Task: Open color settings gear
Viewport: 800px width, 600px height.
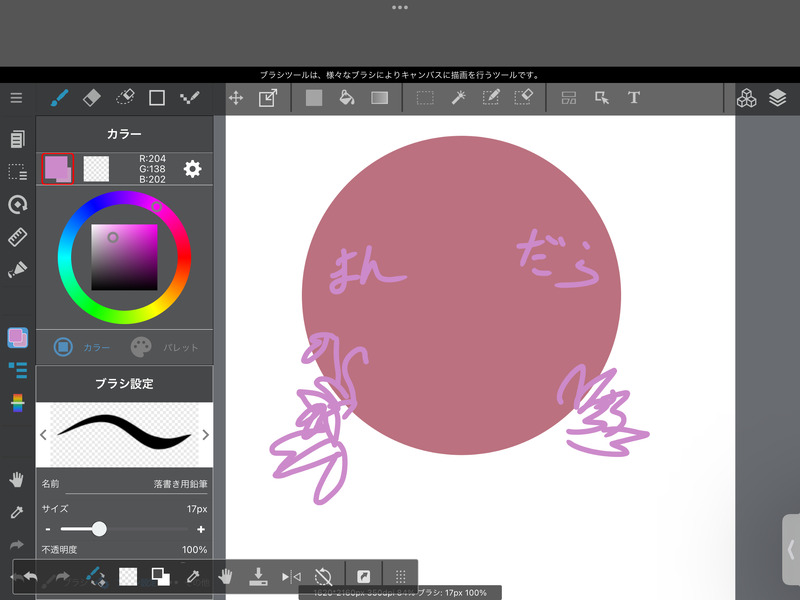Action: [x=192, y=169]
